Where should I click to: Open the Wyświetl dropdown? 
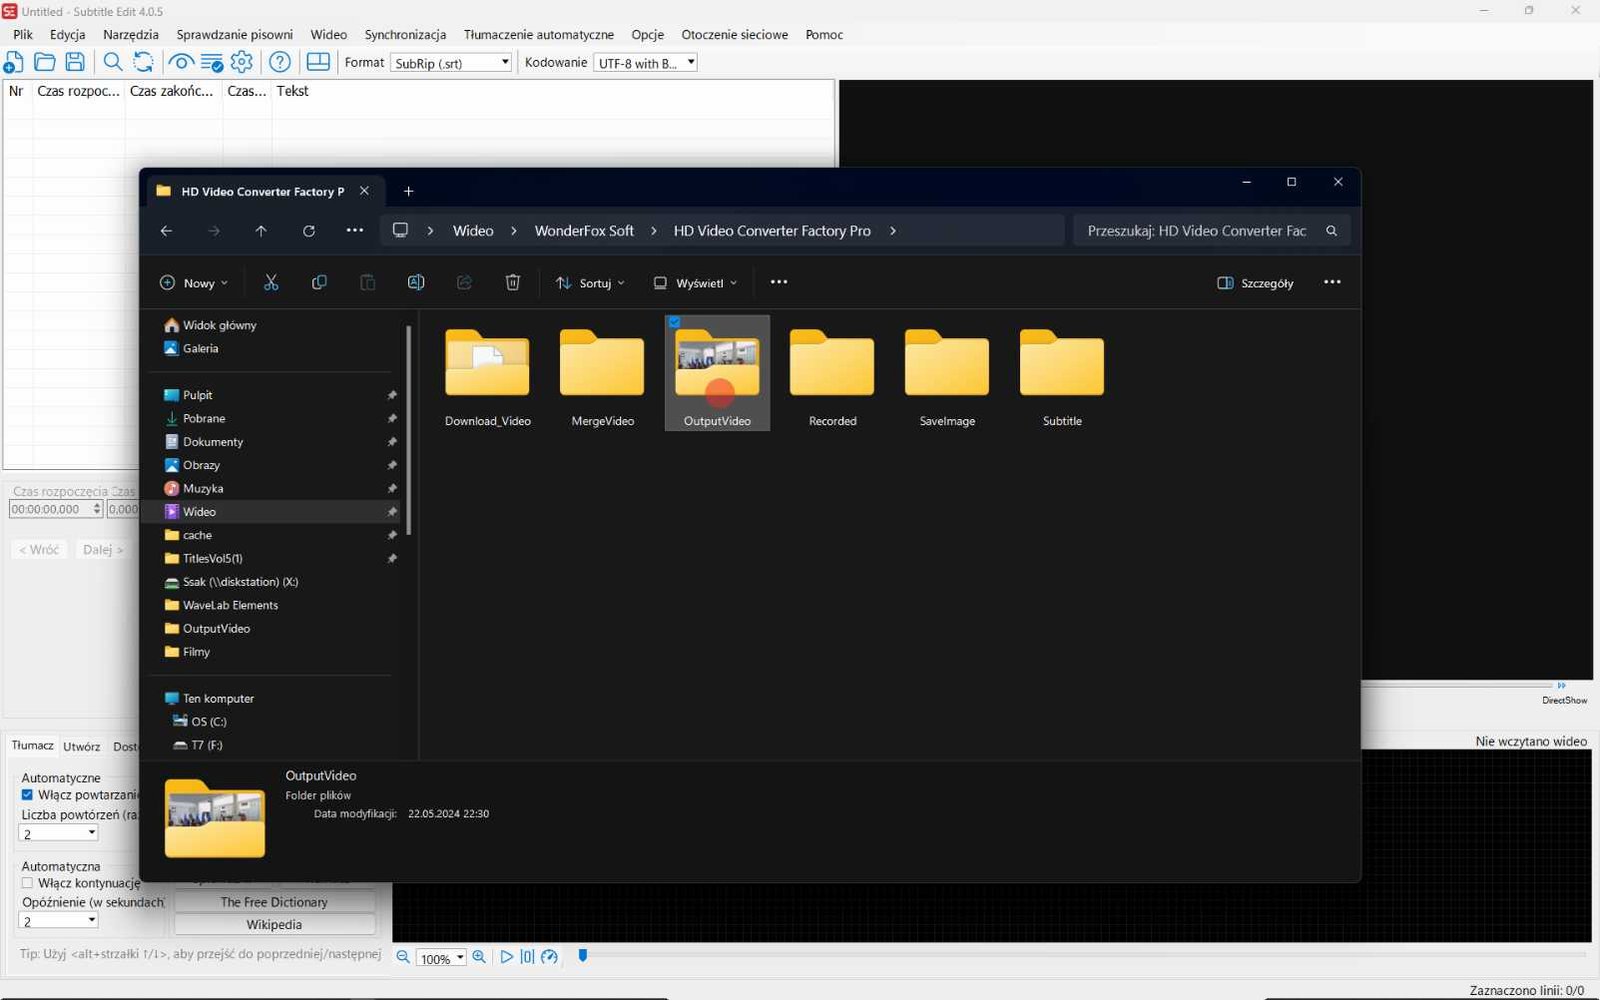pyautogui.click(x=695, y=283)
